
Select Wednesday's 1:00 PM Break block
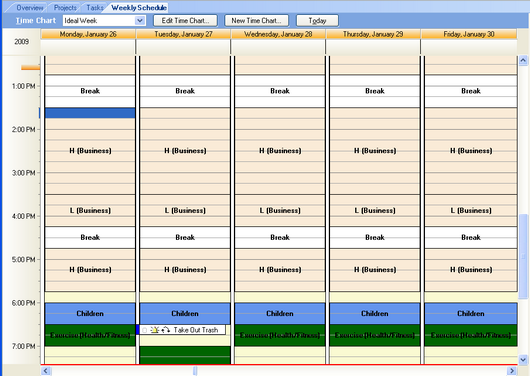280,91
